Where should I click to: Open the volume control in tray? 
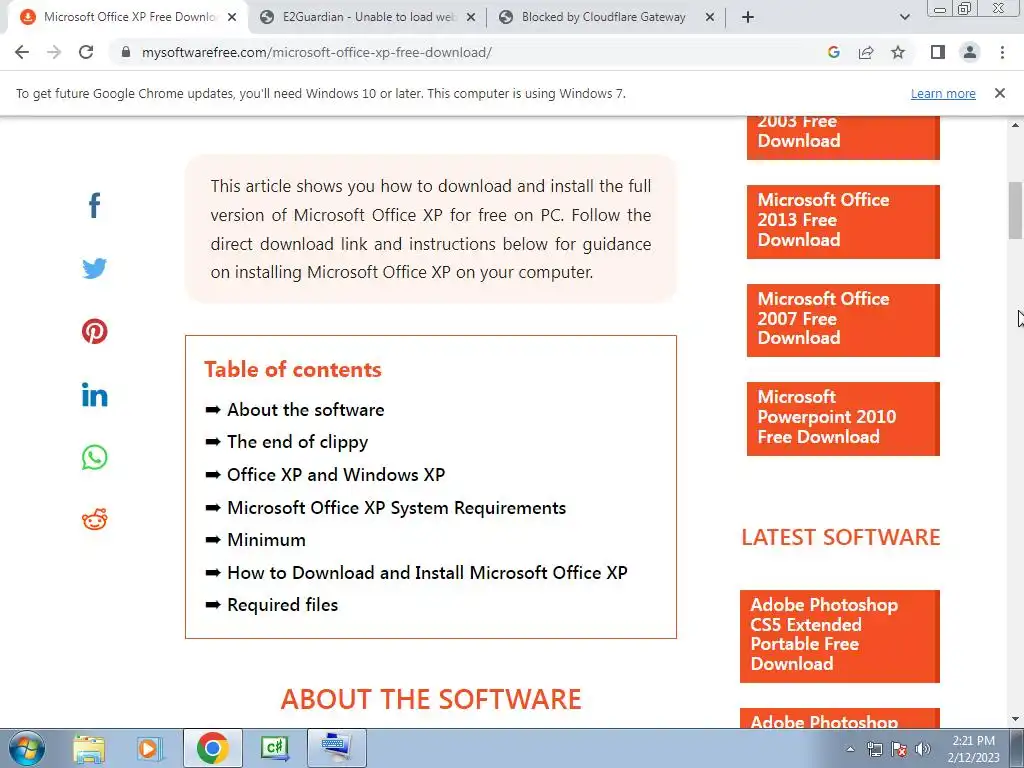tap(922, 749)
